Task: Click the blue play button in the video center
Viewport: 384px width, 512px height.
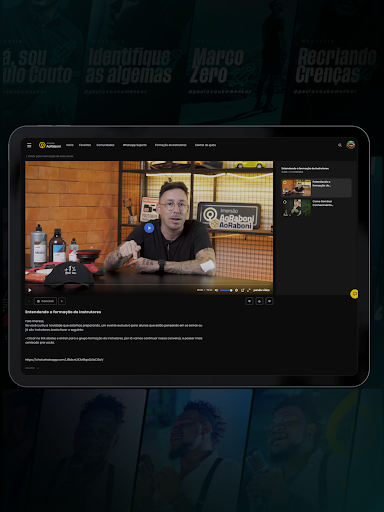Action: (149, 228)
